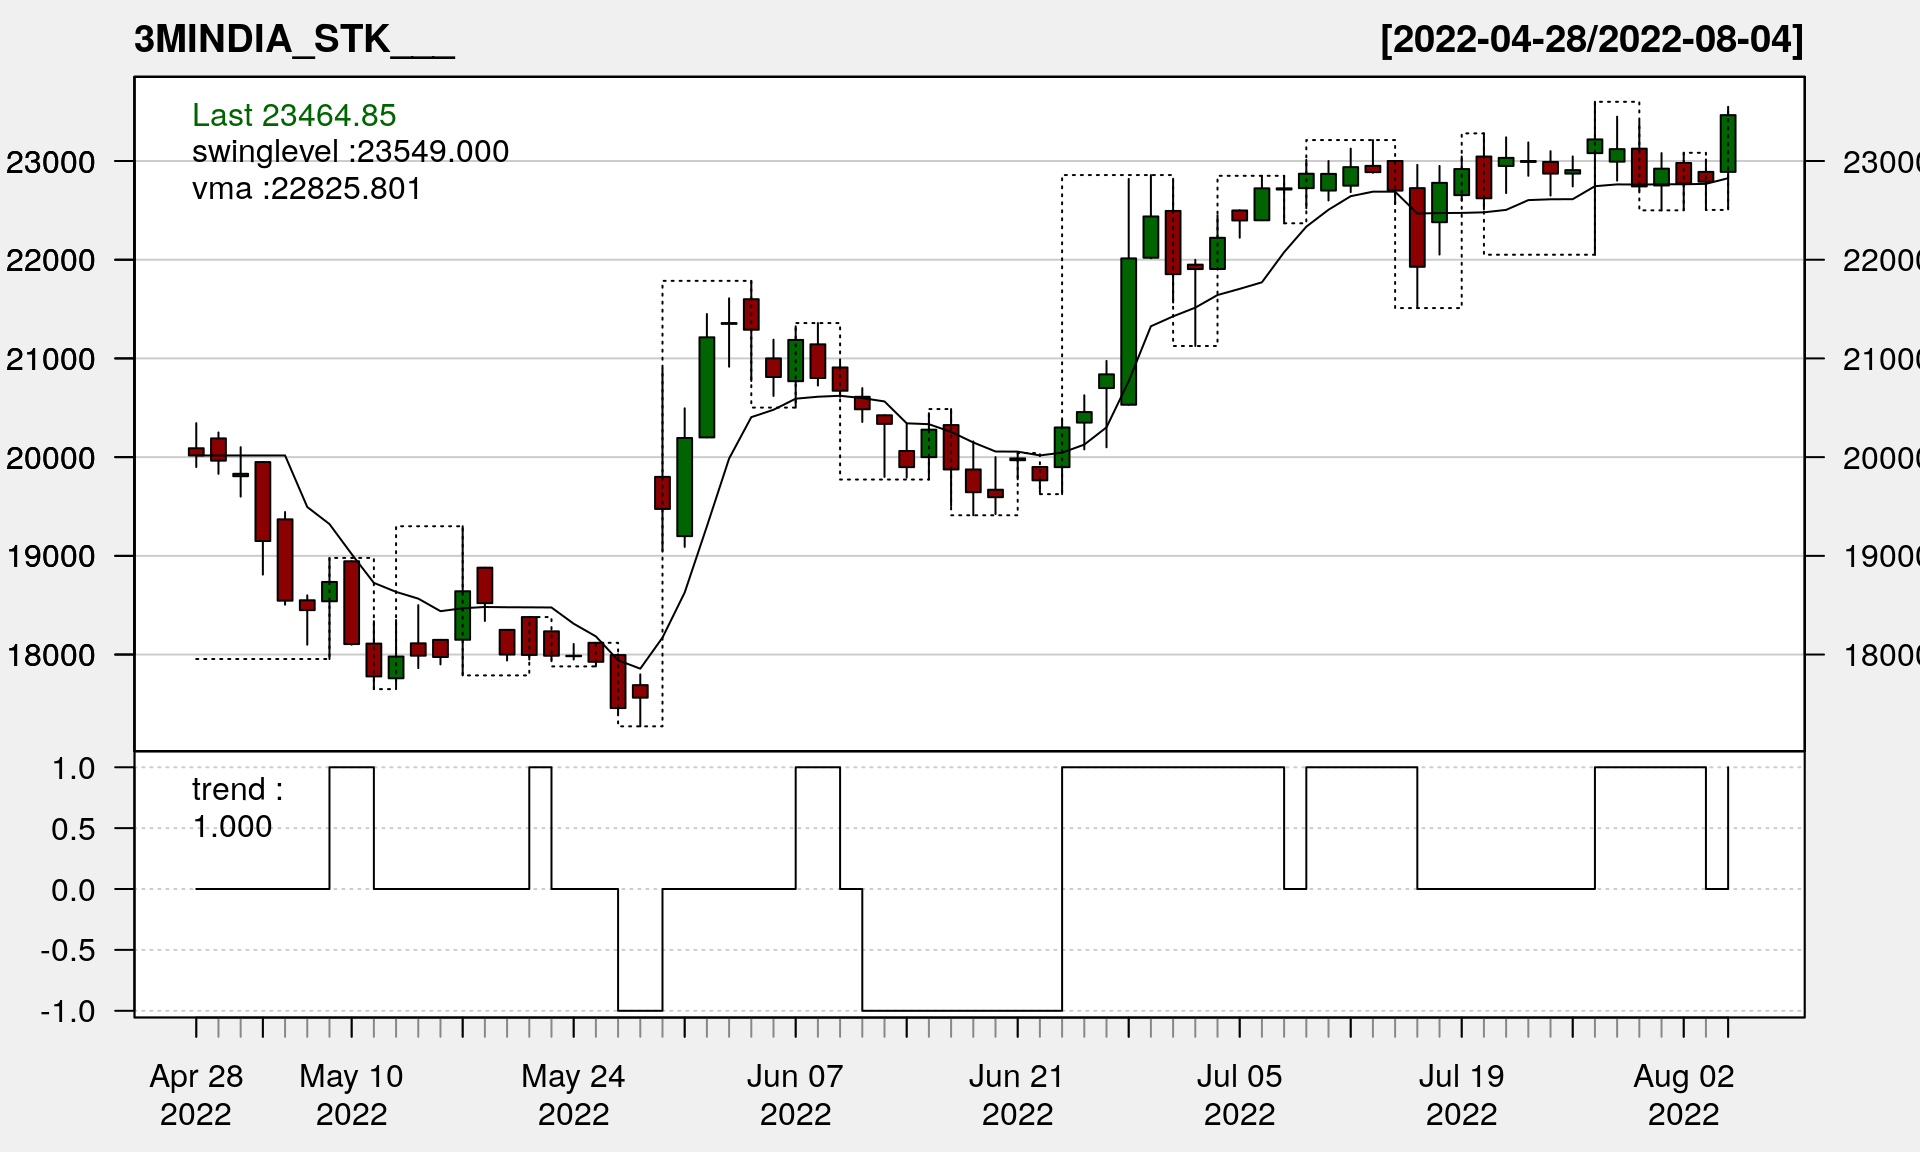Click the 0.5 trend axis label
The image size is (1920, 1152).
click(73, 829)
